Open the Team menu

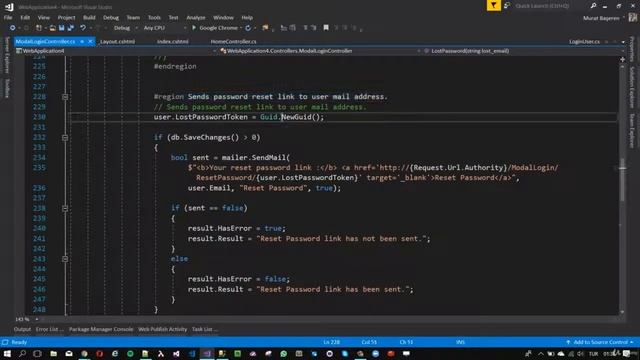click(133, 18)
